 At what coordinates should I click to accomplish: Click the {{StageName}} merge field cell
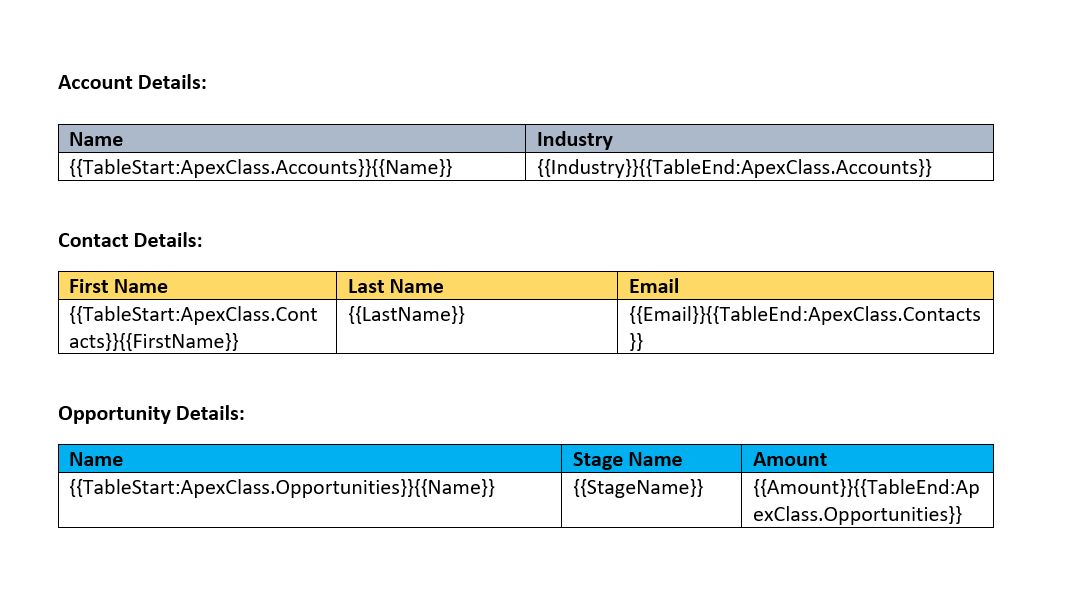click(652, 500)
